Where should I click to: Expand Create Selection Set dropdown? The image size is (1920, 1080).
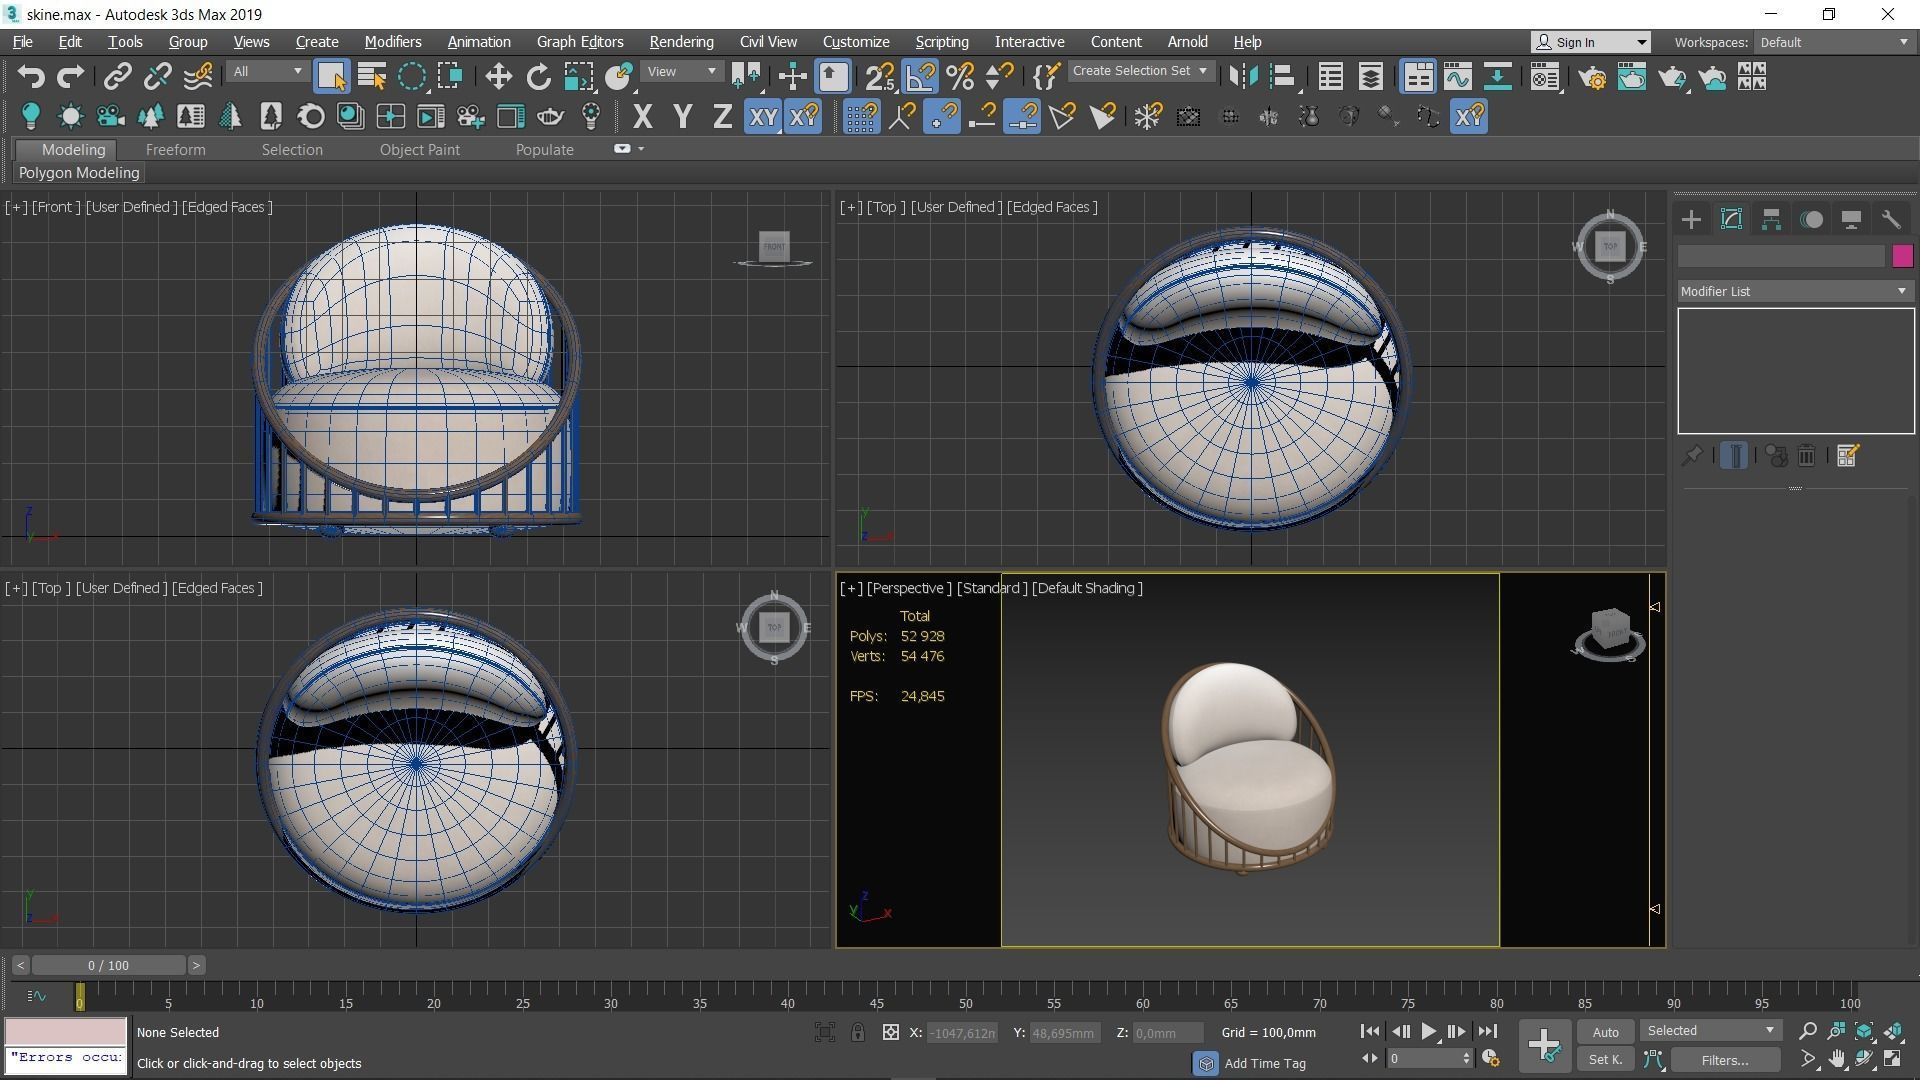1140,71
